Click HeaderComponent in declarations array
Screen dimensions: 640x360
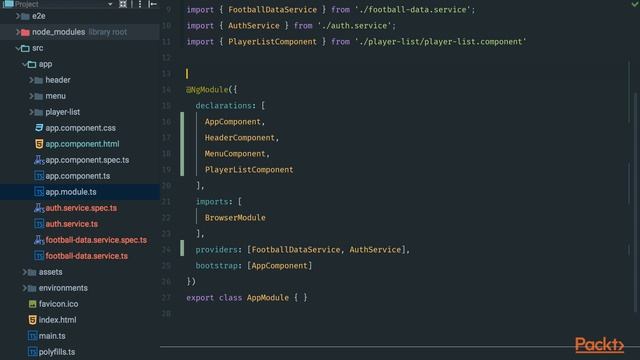click(x=240, y=138)
